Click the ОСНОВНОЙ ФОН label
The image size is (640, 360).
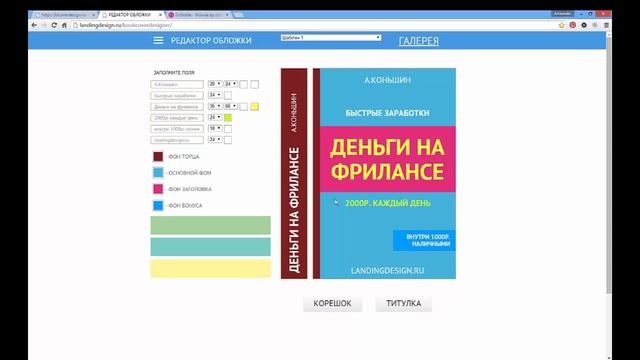click(x=189, y=173)
